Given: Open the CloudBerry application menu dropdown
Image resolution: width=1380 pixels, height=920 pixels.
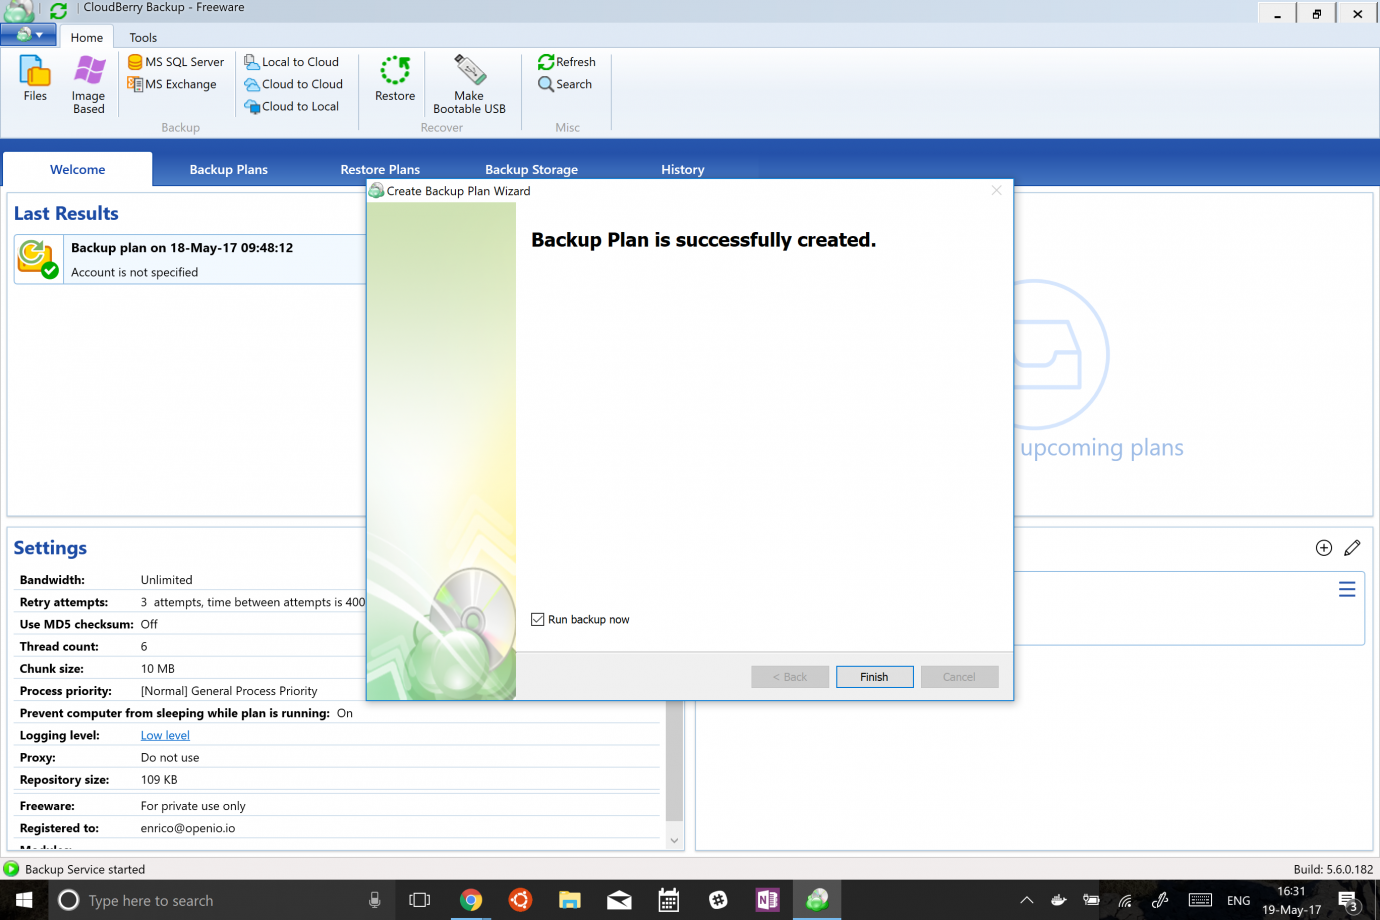Looking at the screenshot, I should tap(28, 34).
